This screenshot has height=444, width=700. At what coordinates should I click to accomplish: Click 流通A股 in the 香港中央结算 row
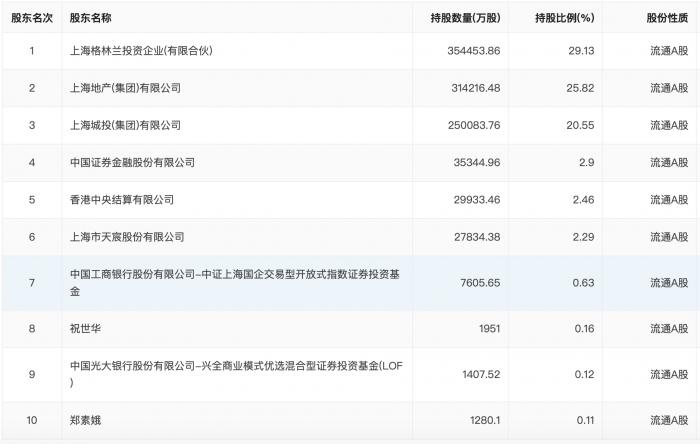[669, 200]
